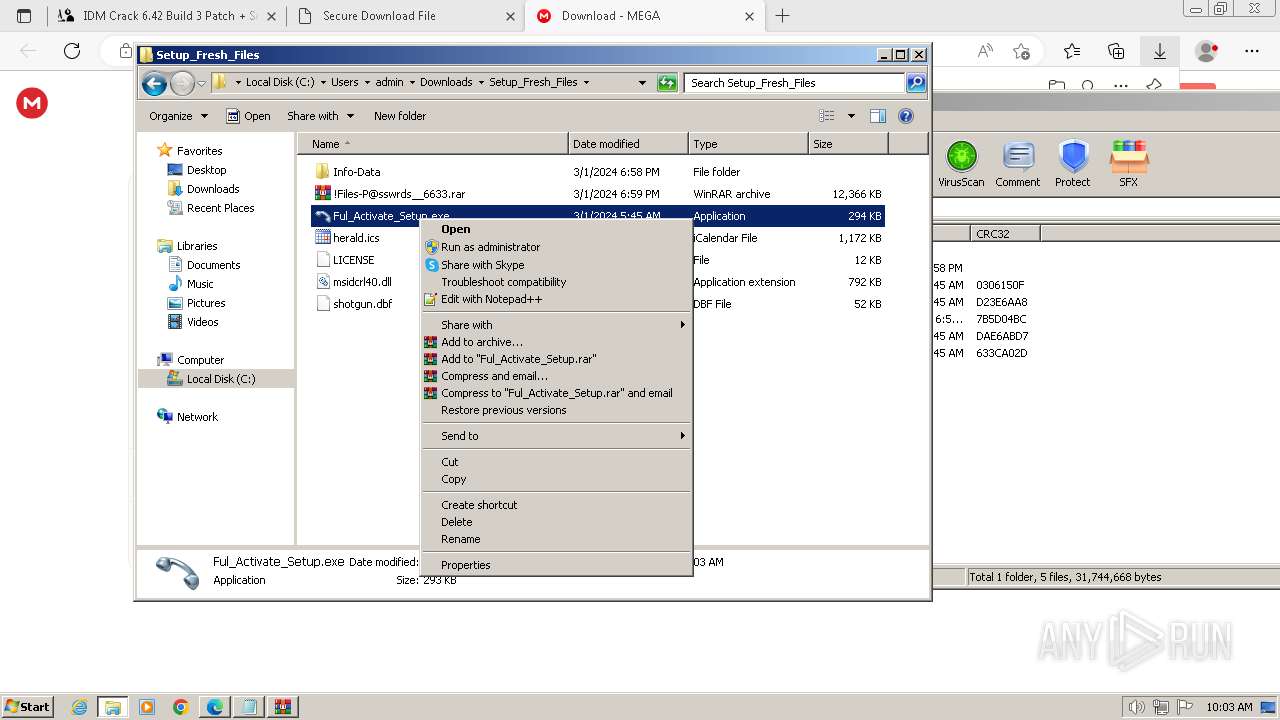Click the Windows Start button
Image resolution: width=1280 pixels, height=720 pixels.
coord(27,706)
